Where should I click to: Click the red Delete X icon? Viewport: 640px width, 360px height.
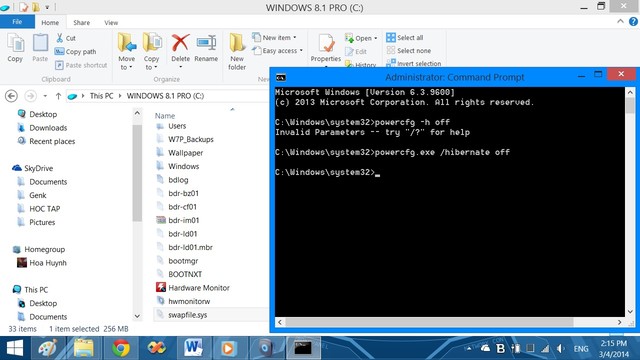pos(180,43)
